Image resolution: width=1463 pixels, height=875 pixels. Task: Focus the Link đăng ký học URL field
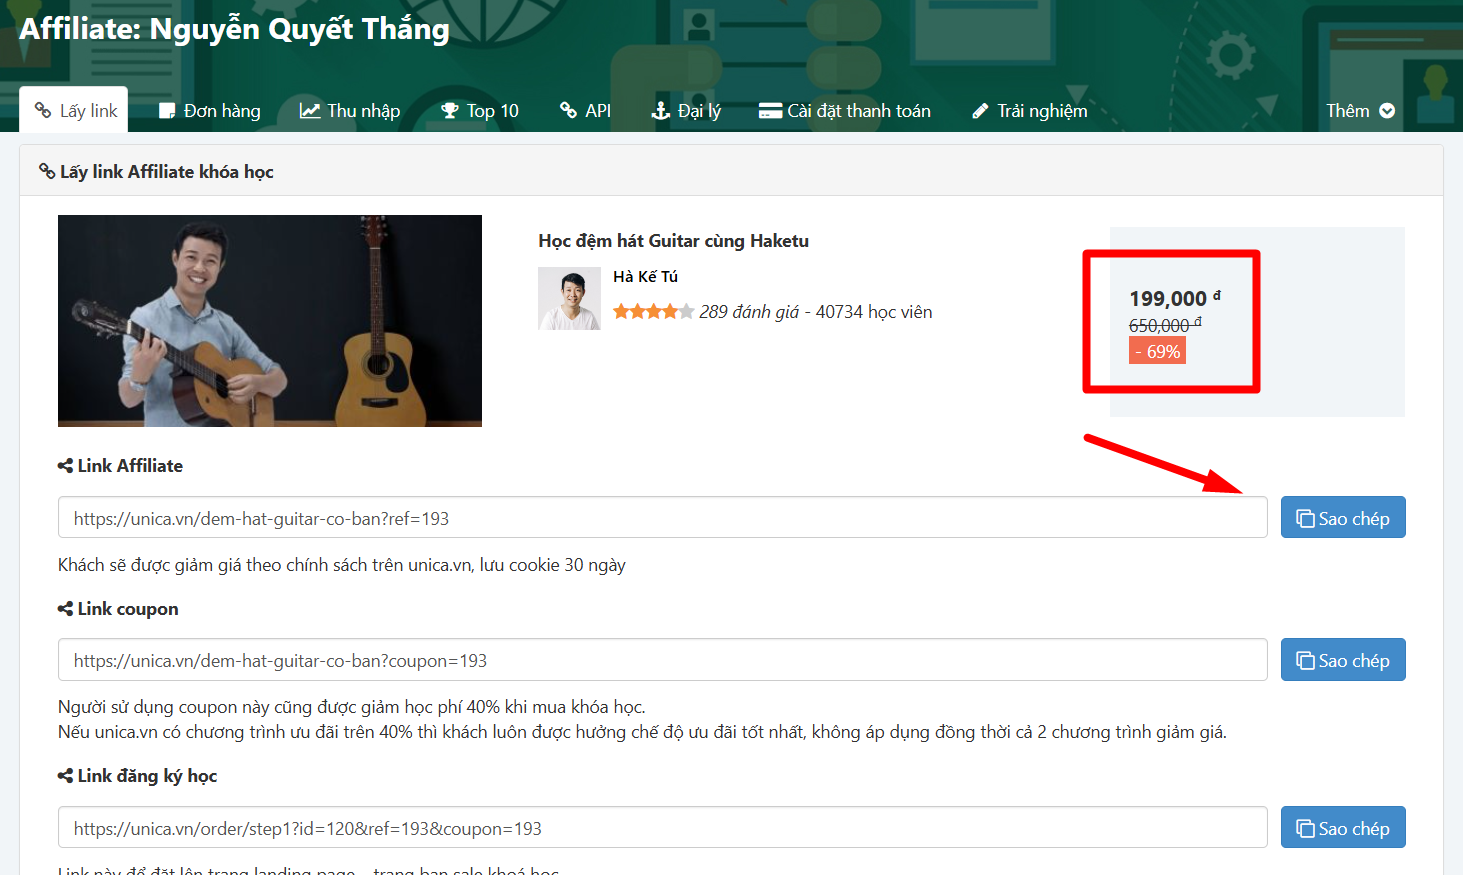(x=662, y=828)
